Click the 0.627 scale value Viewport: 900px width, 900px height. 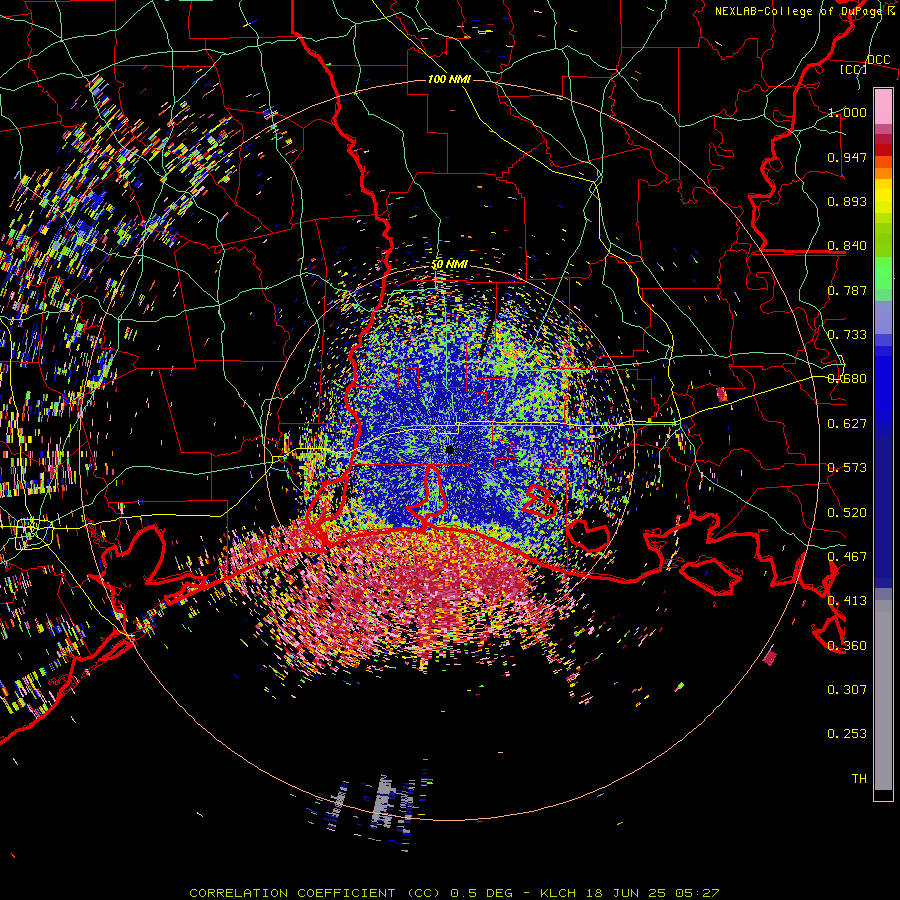coord(847,424)
